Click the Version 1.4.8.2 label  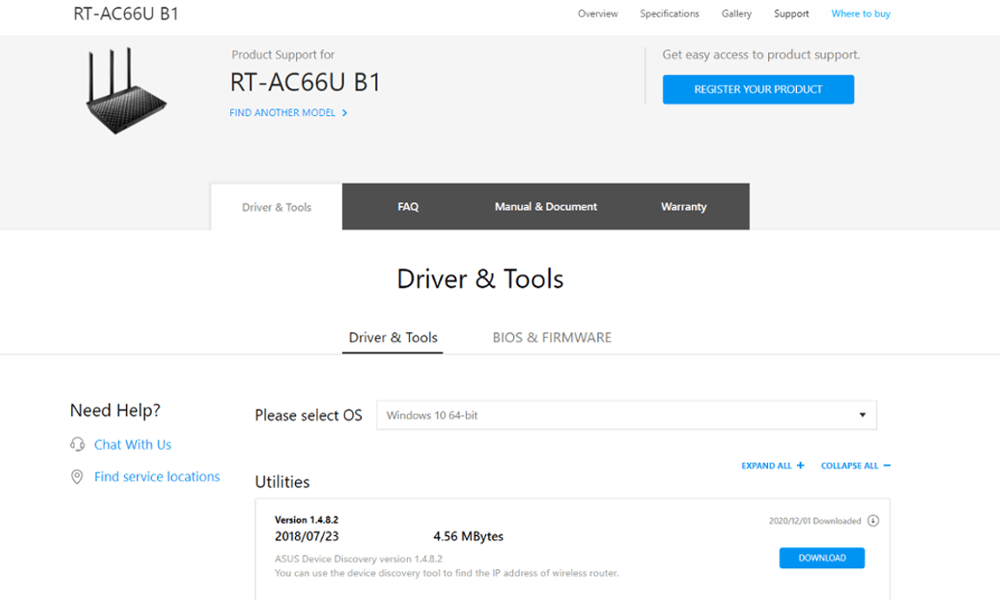click(307, 520)
